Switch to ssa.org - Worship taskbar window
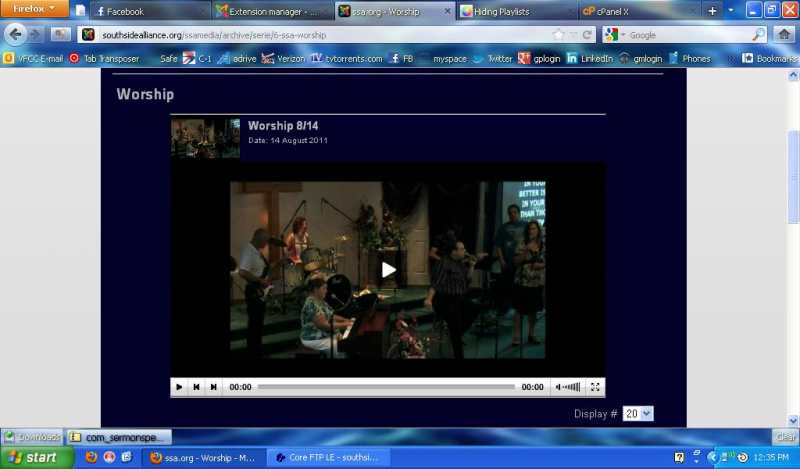 click(x=203, y=458)
